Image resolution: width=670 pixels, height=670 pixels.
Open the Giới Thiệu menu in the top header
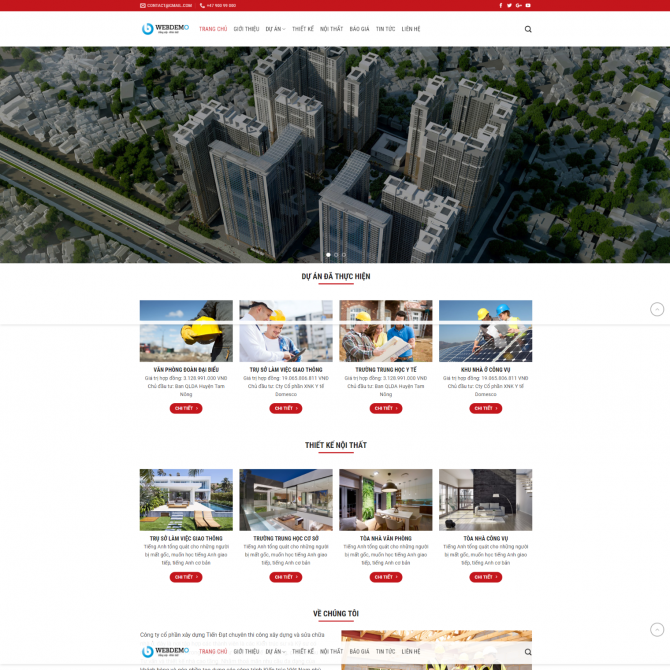coord(246,29)
